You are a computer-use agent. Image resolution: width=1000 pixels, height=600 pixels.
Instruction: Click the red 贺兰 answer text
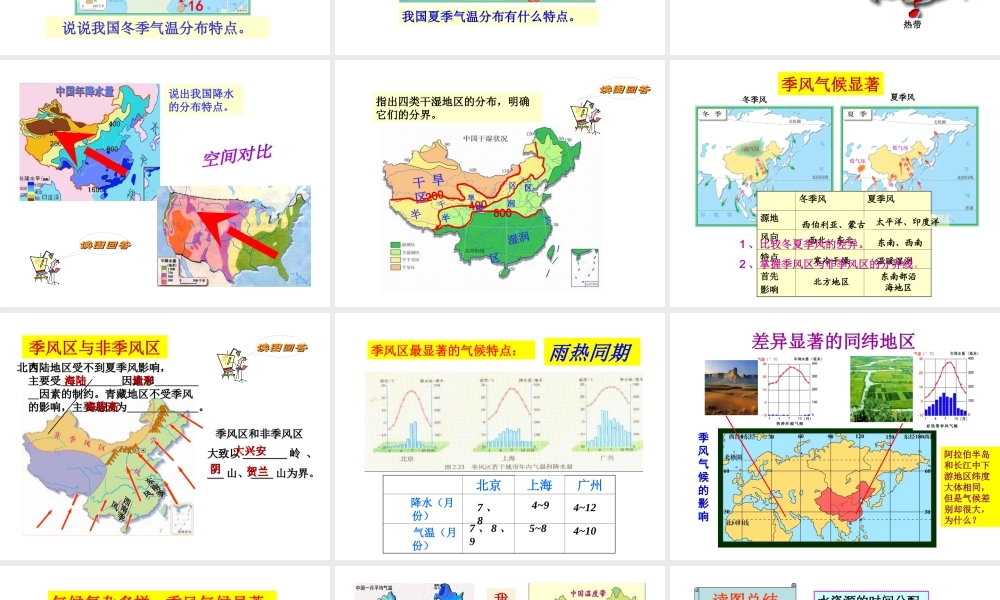[258, 471]
